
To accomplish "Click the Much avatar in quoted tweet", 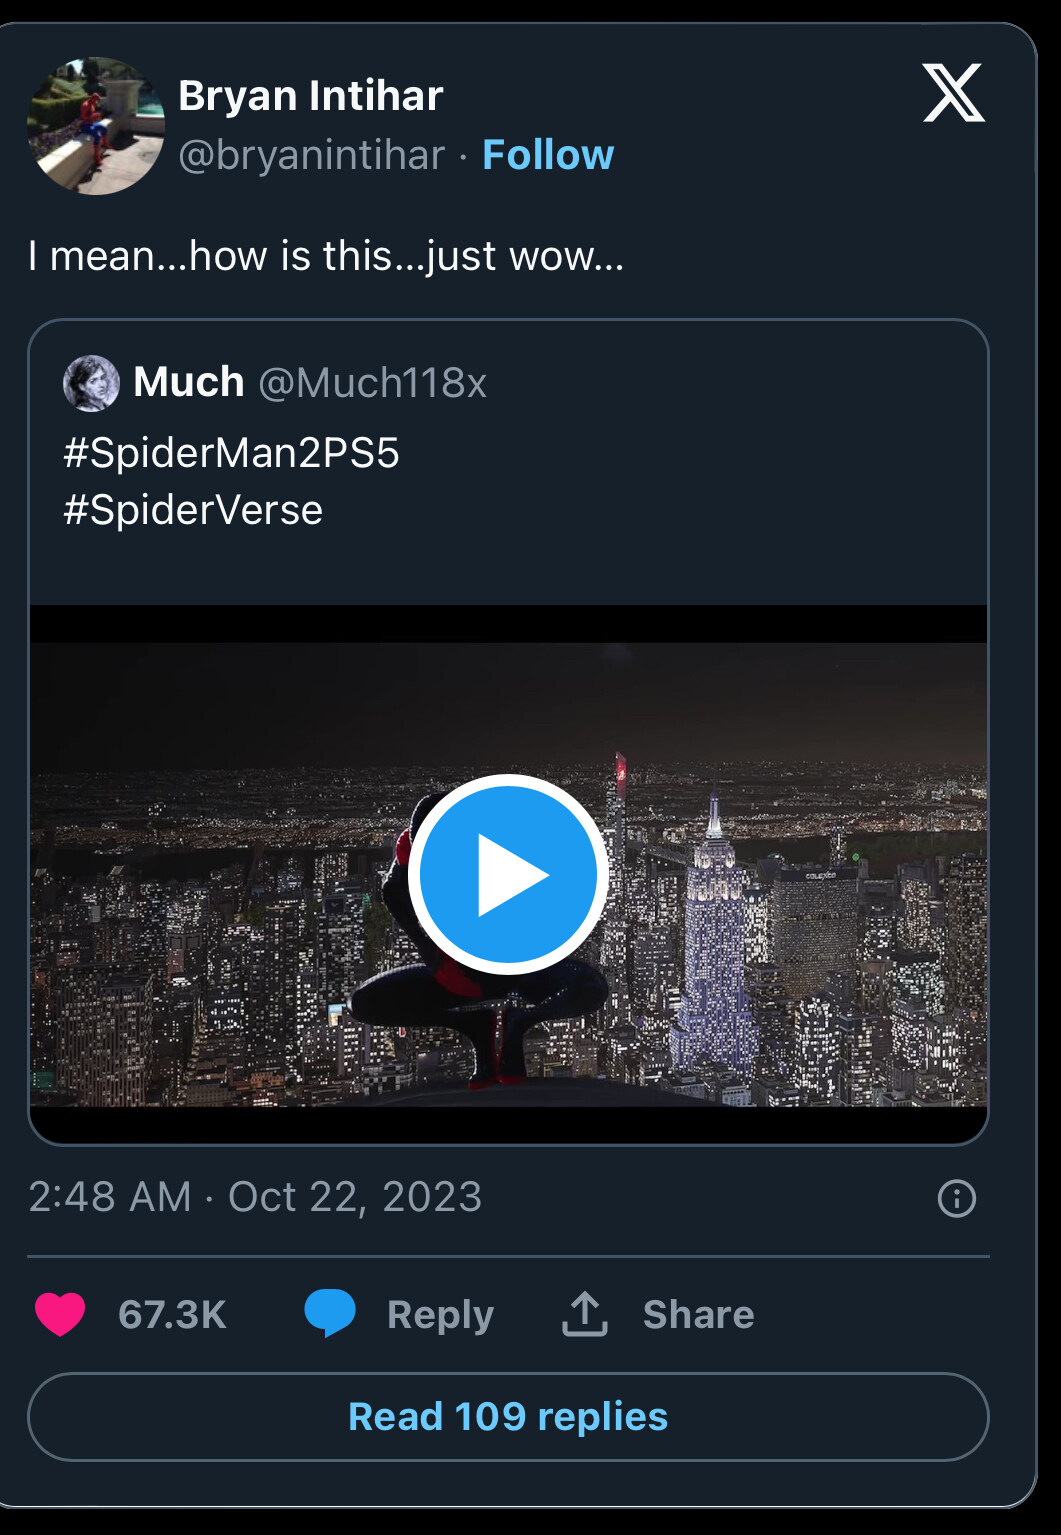I will tap(91, 383).
